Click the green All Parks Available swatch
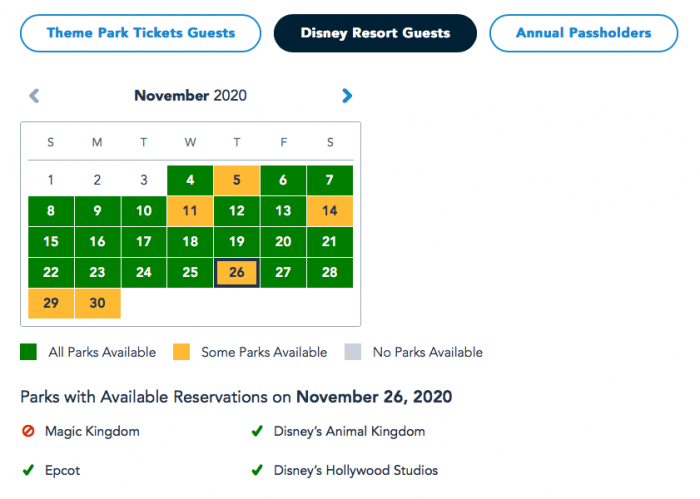Screen dimensions: 700x499 coord(28,352)
